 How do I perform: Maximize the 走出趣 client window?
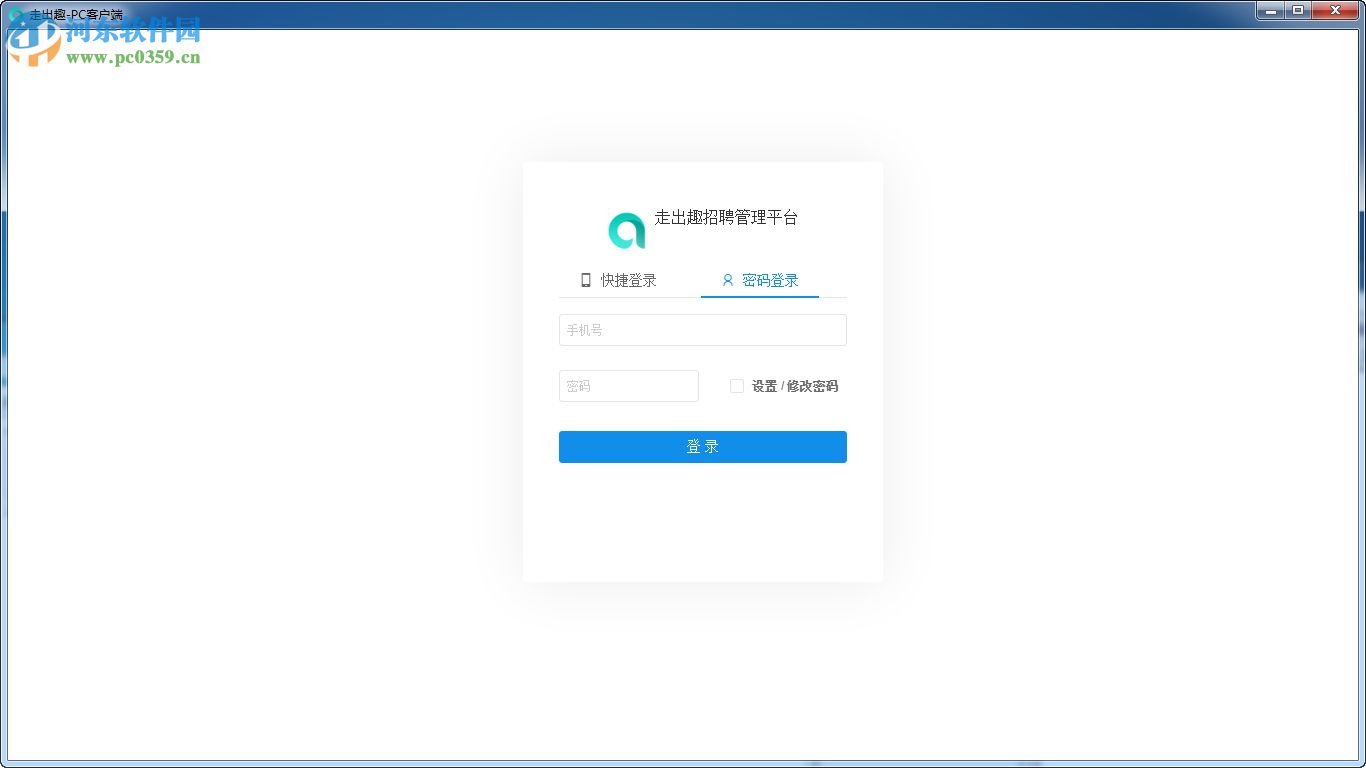pos(1298,10)
